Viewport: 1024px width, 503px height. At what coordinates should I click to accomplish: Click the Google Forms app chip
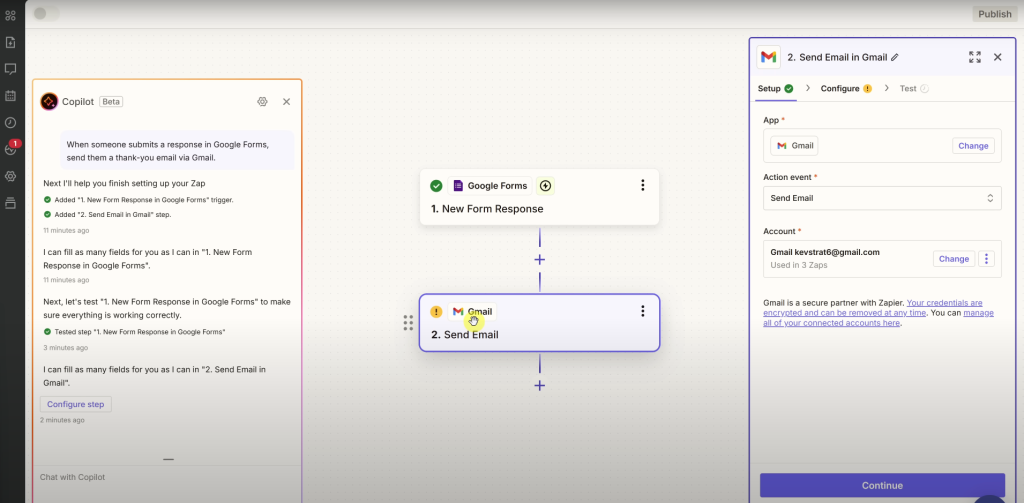tap(490, 186)
